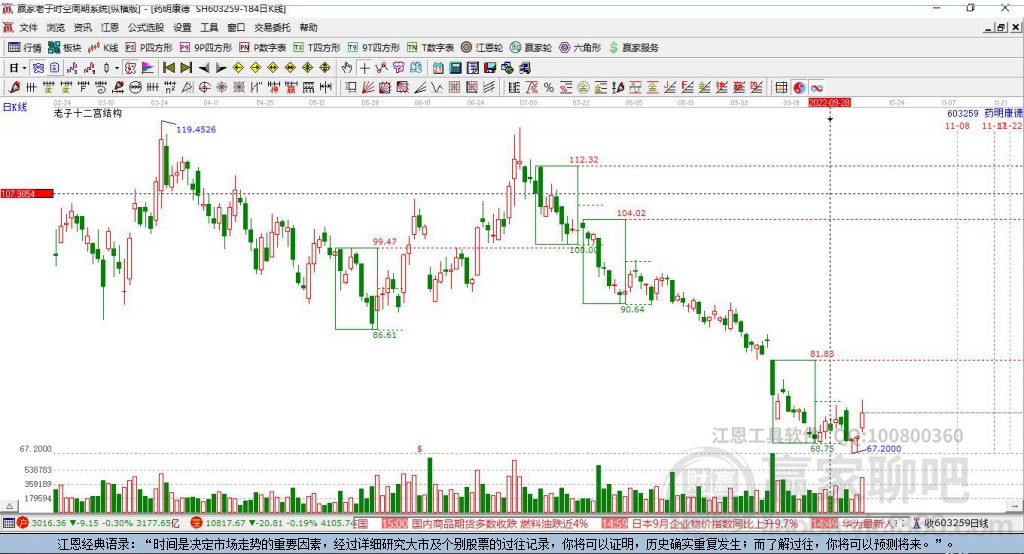Open the 交易委托 menu
This screenshot has width=1024, height=554.
272,27
